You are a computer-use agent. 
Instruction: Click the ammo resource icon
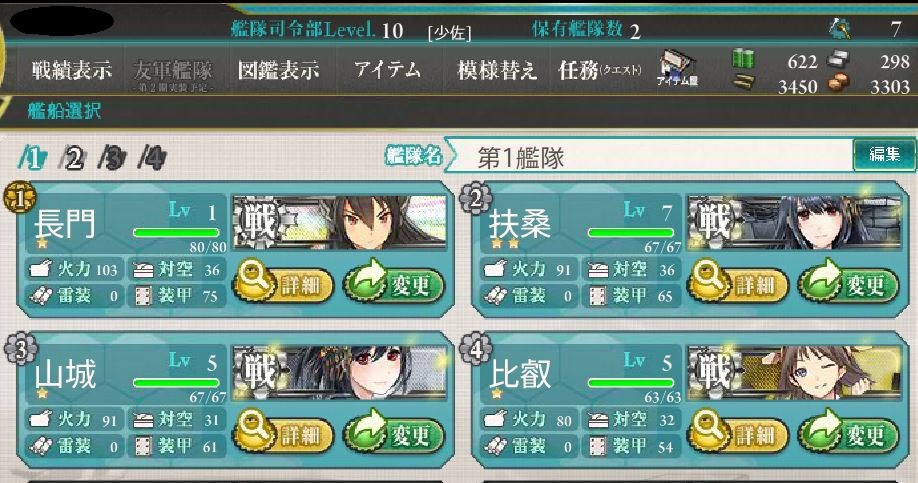(744, 83)
